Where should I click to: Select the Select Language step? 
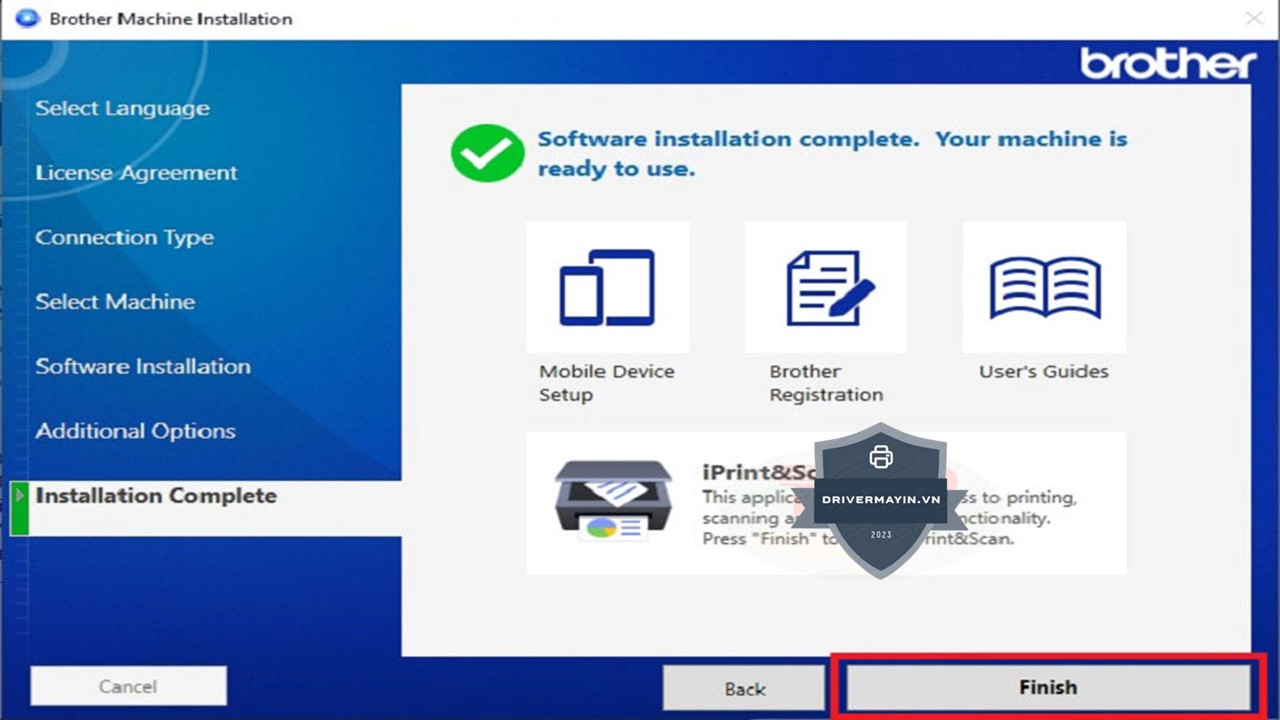click(122, 109)
